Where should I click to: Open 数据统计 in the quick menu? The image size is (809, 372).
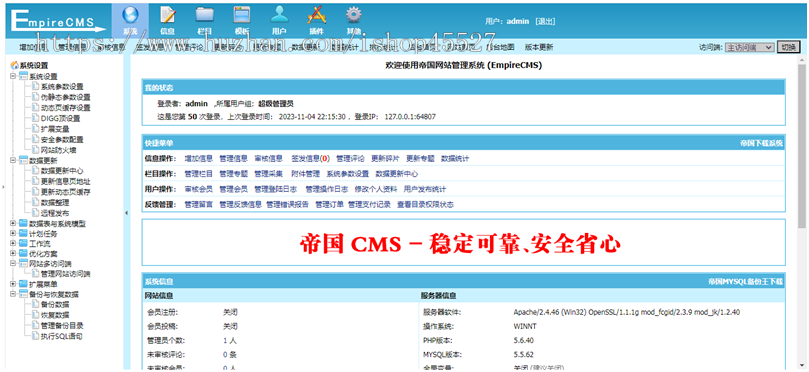[455, 158]
